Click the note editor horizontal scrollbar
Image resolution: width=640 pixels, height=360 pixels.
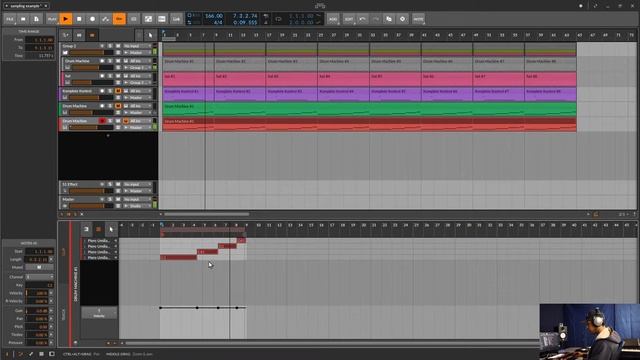[331, 343]
